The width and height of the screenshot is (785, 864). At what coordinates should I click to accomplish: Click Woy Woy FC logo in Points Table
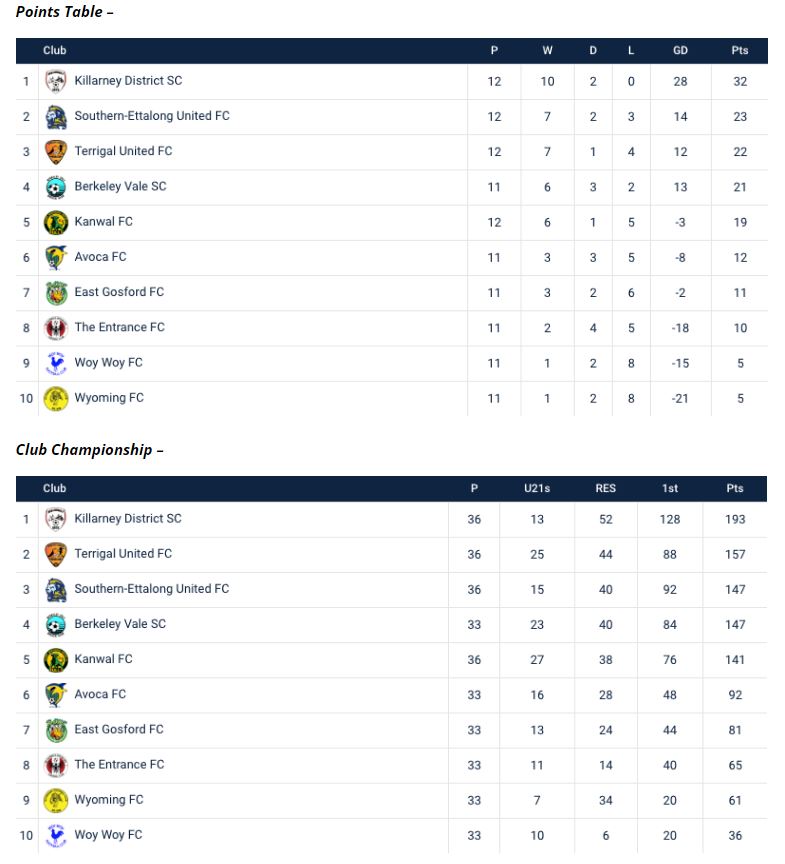[x=56, y=363]
